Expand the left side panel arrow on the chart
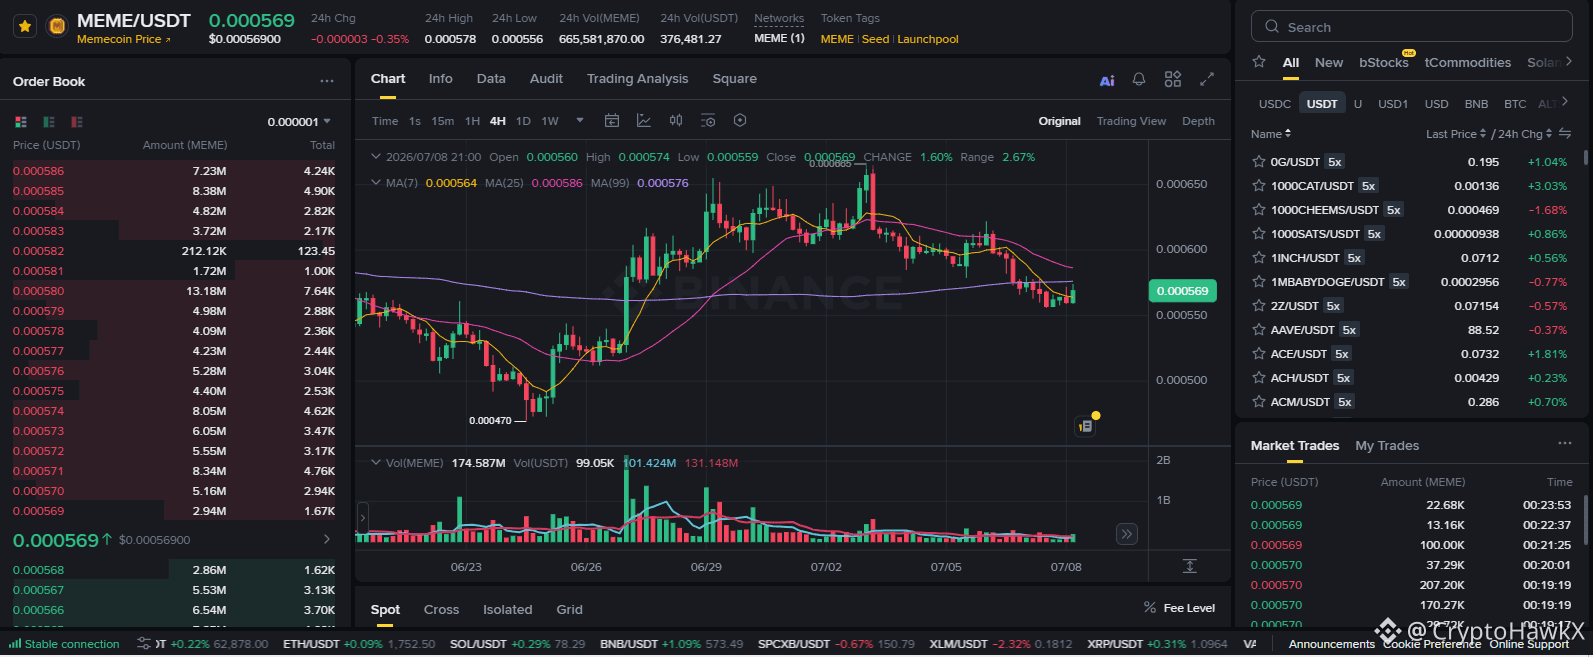 pos(362,518)
